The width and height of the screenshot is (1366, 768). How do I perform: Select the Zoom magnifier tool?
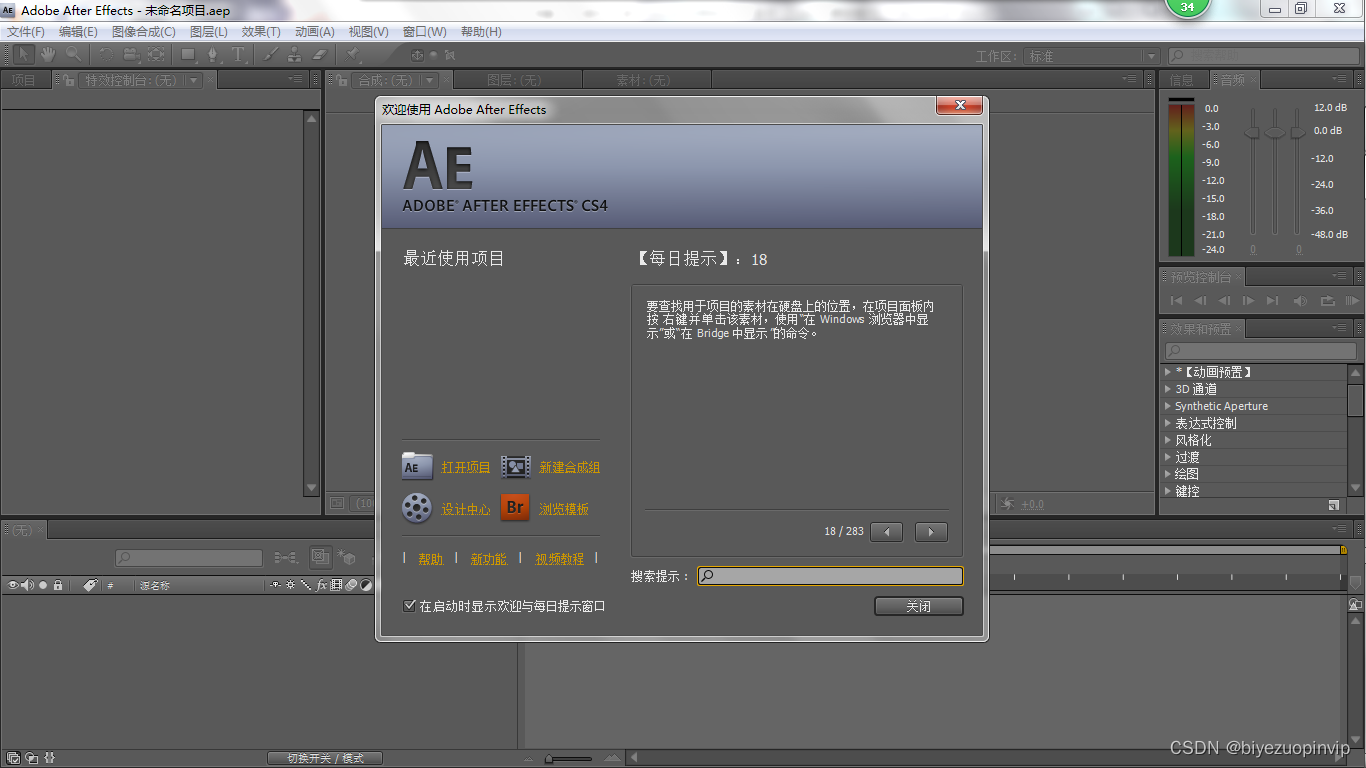73,55
